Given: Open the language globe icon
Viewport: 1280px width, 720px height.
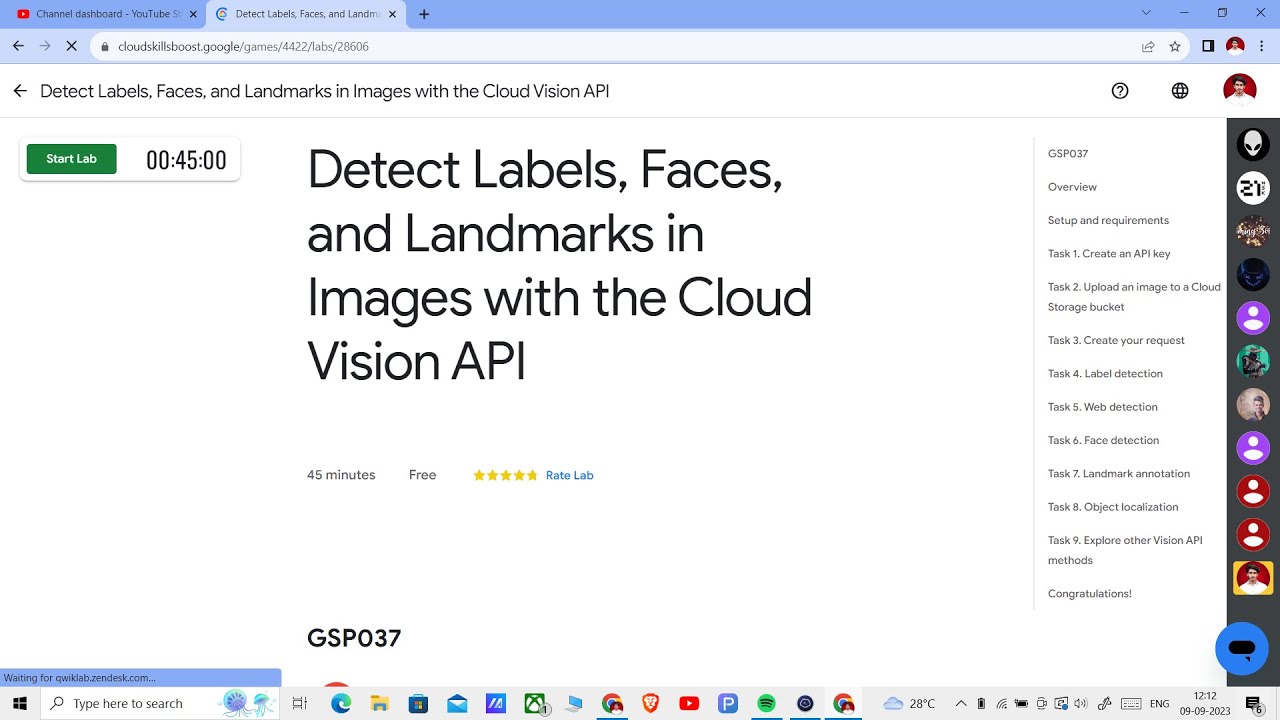Looking at the screenshot, I should [1180, 91].
